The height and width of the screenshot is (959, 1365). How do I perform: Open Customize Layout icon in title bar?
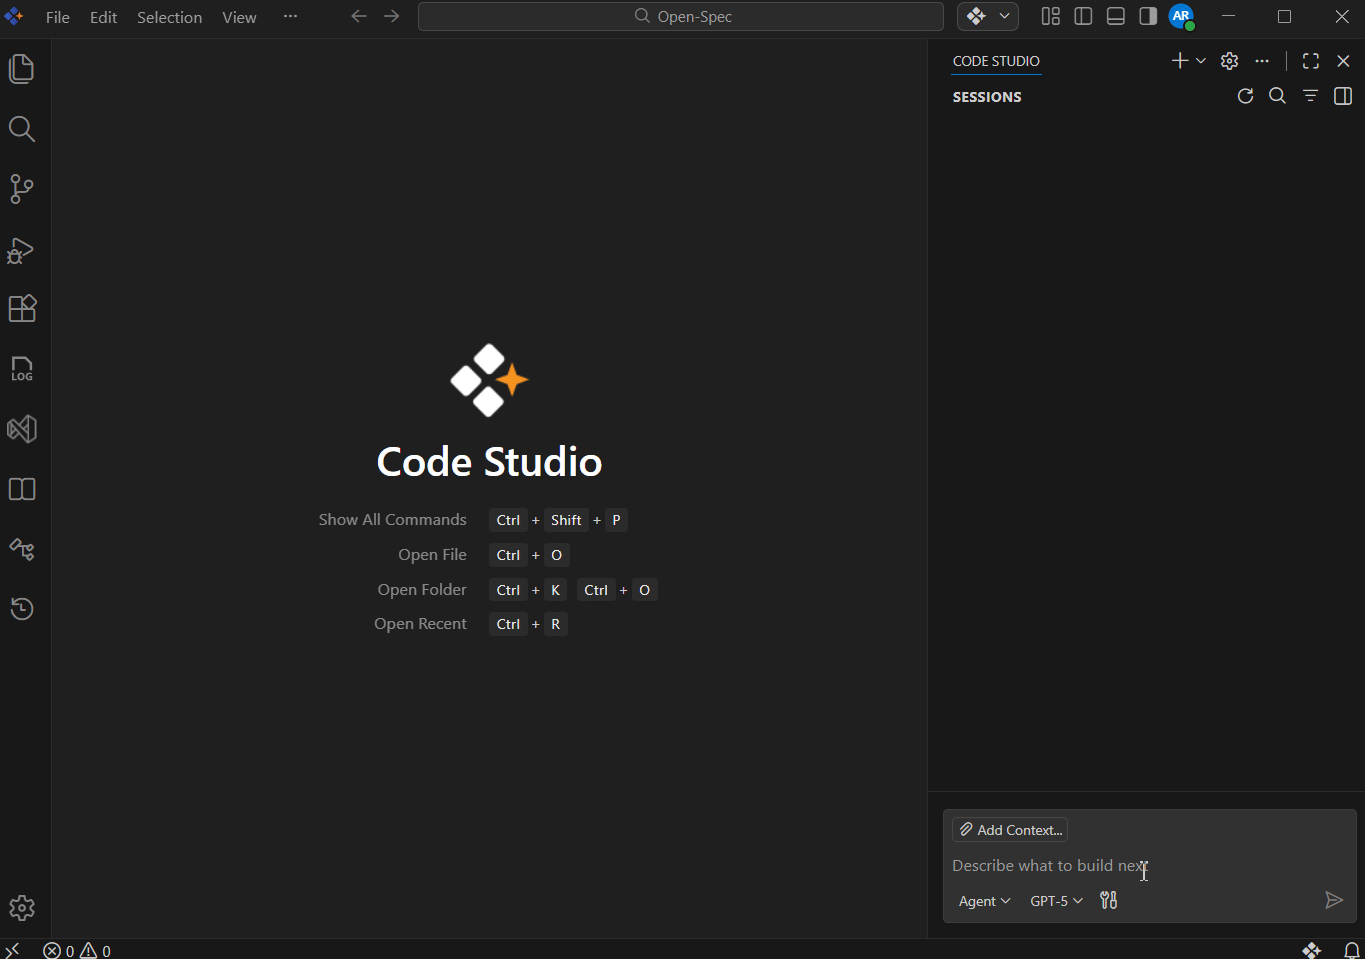pyautogui.click(x=1051, y=16)
